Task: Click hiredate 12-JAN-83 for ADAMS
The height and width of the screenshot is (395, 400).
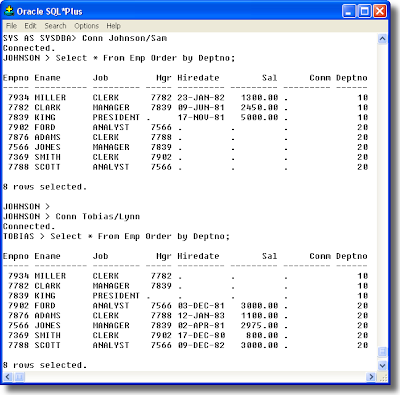Action: (x=201, y=315)
